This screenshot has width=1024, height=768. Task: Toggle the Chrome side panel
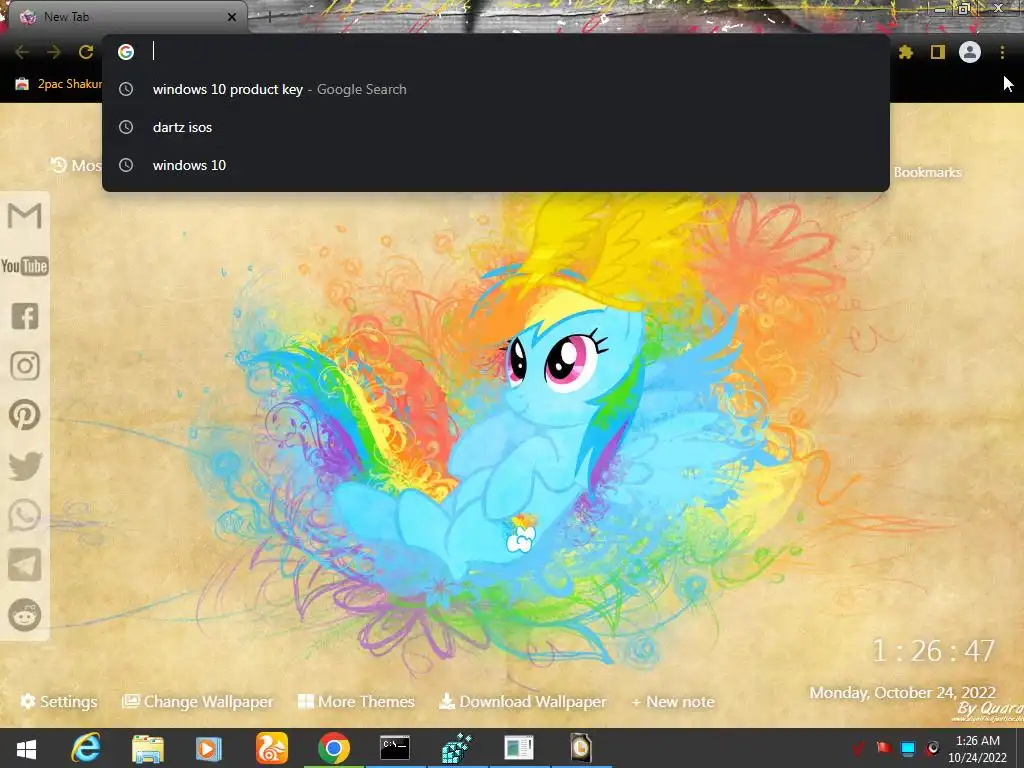tap(938, 52)
